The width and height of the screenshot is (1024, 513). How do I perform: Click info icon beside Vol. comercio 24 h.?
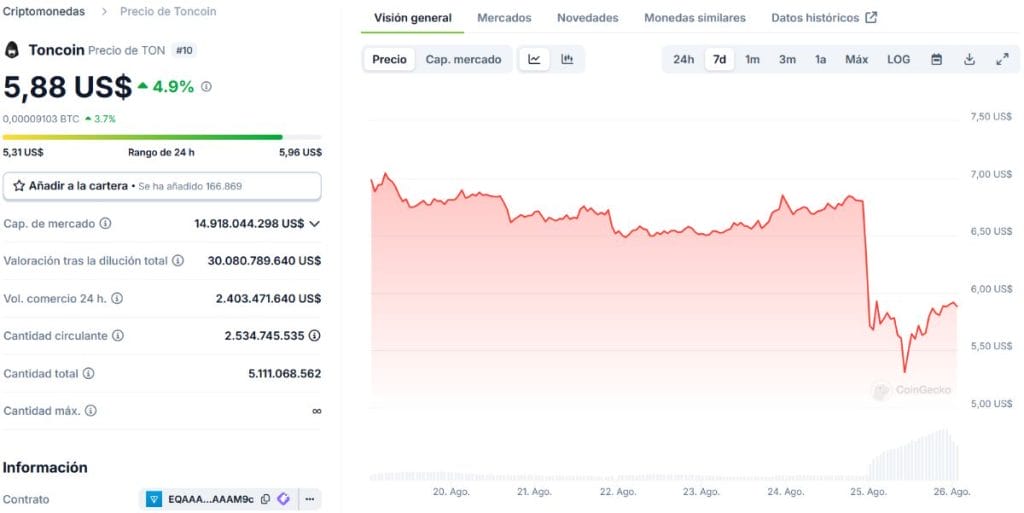pos(117,298)
